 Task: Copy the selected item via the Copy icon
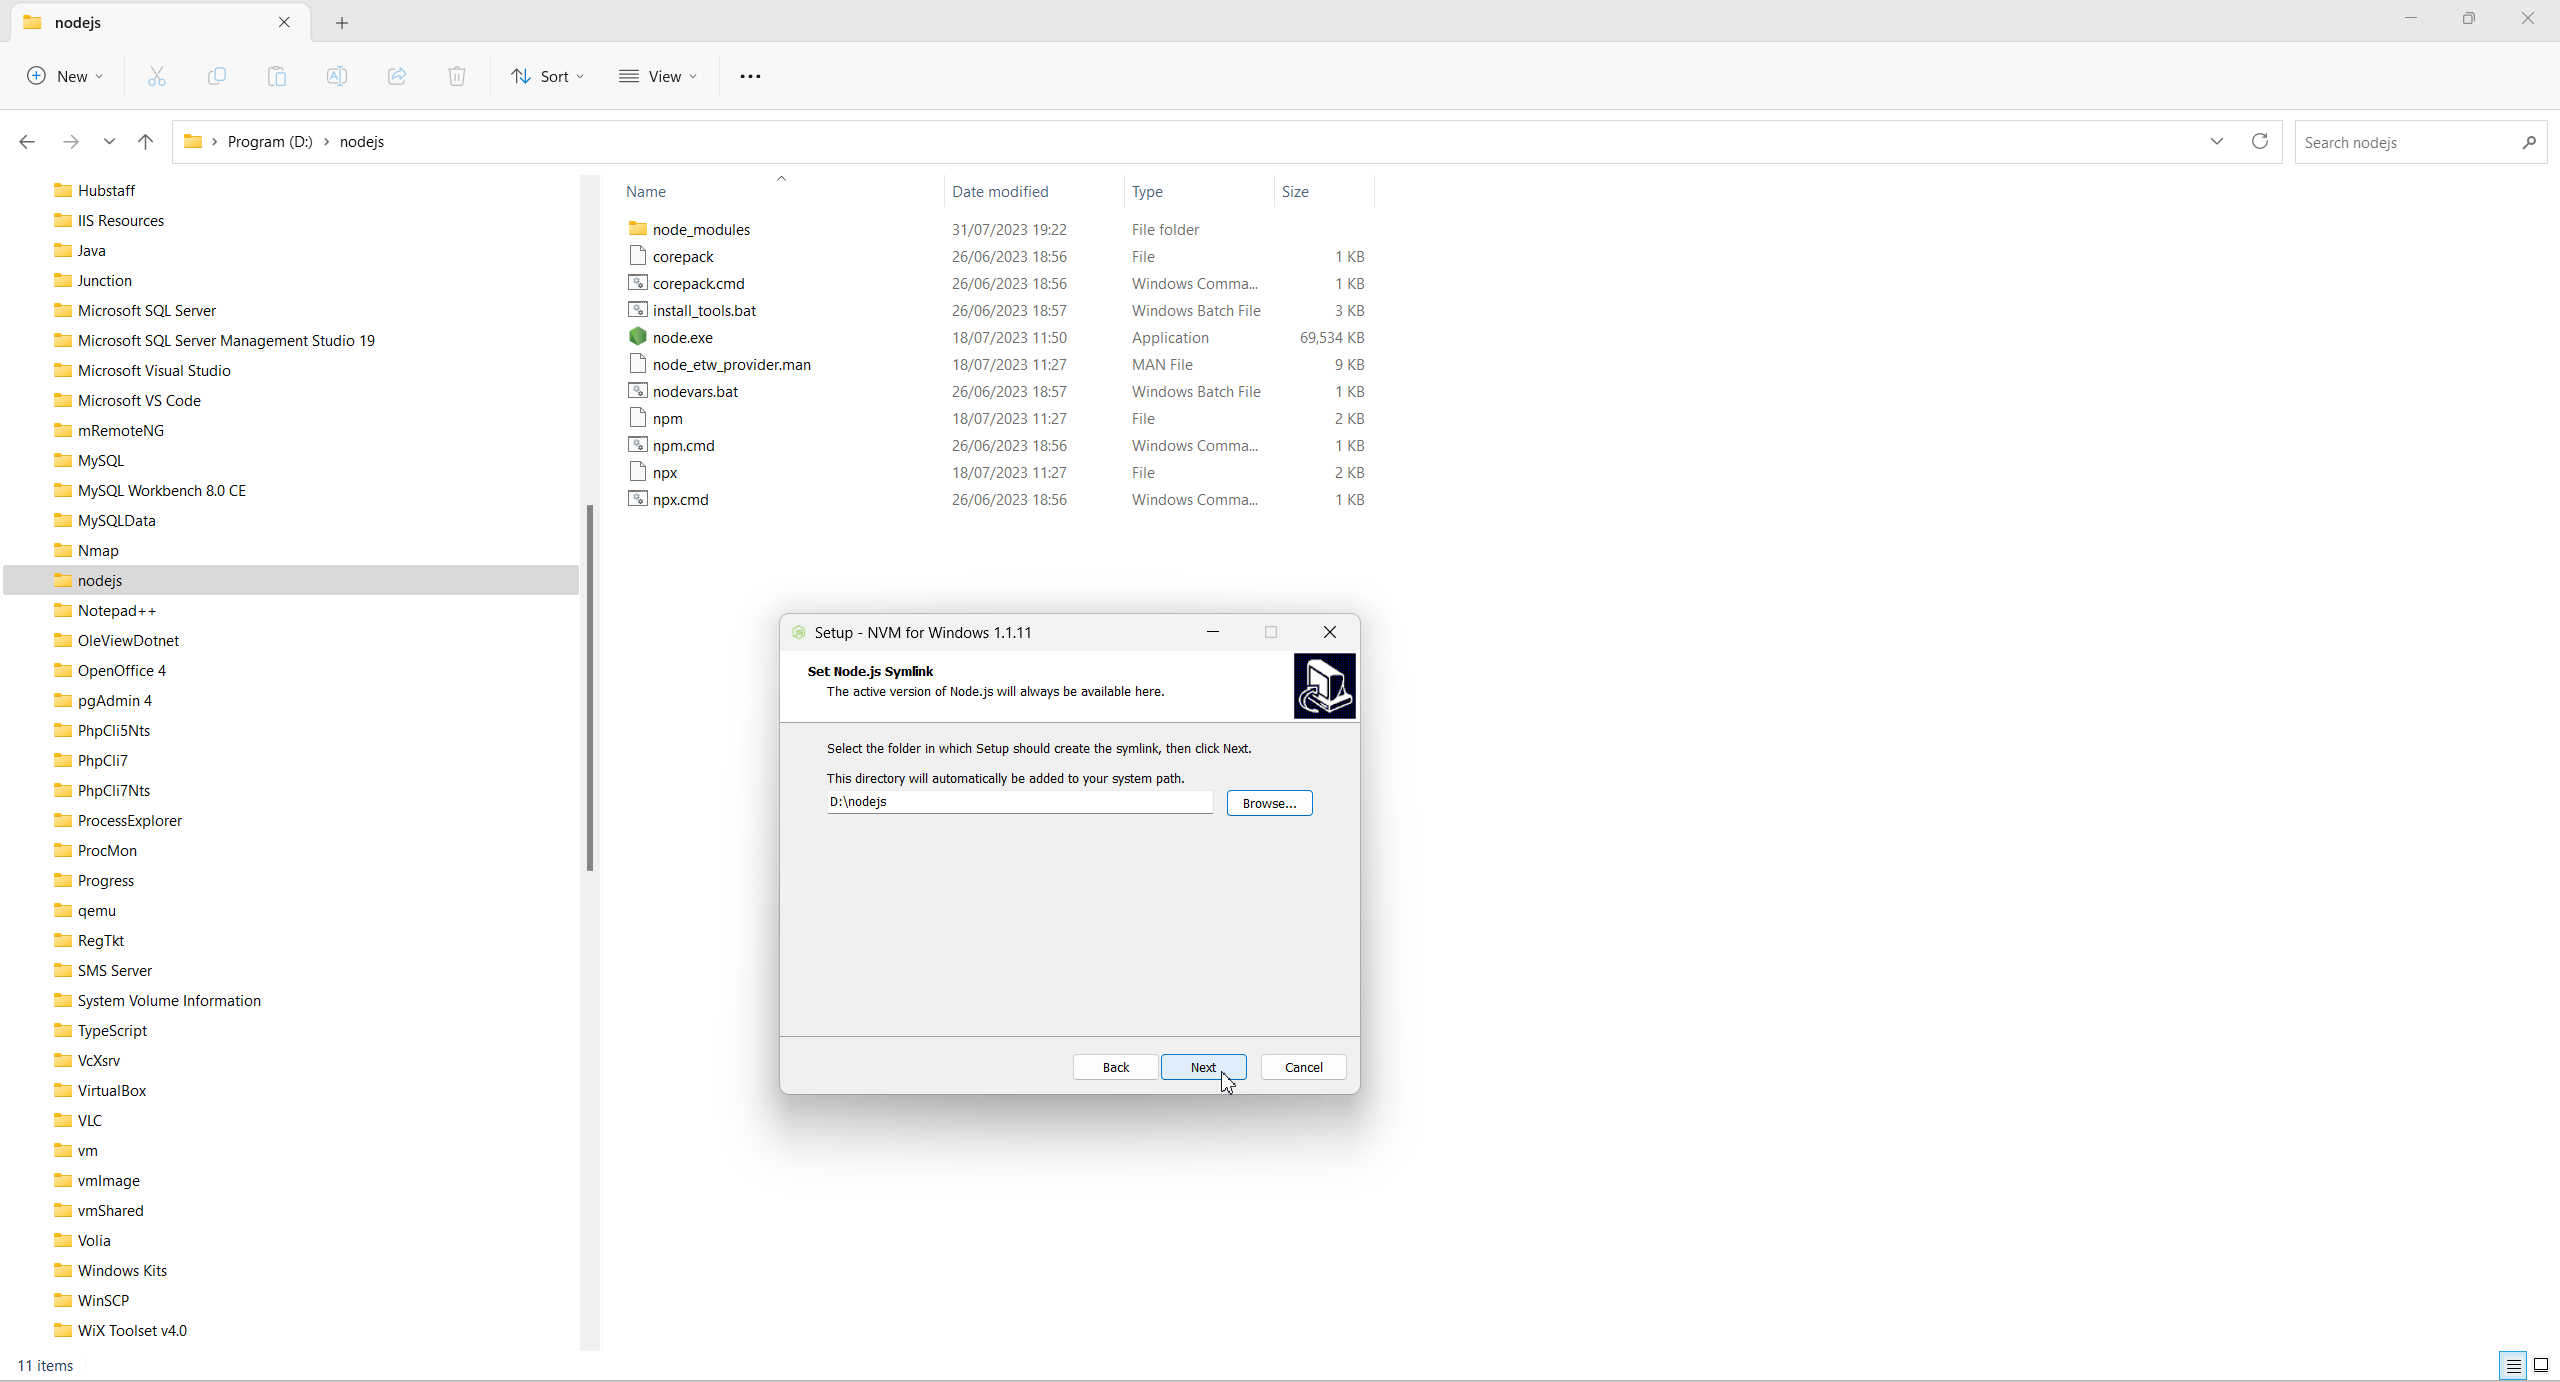click(216, 76)
